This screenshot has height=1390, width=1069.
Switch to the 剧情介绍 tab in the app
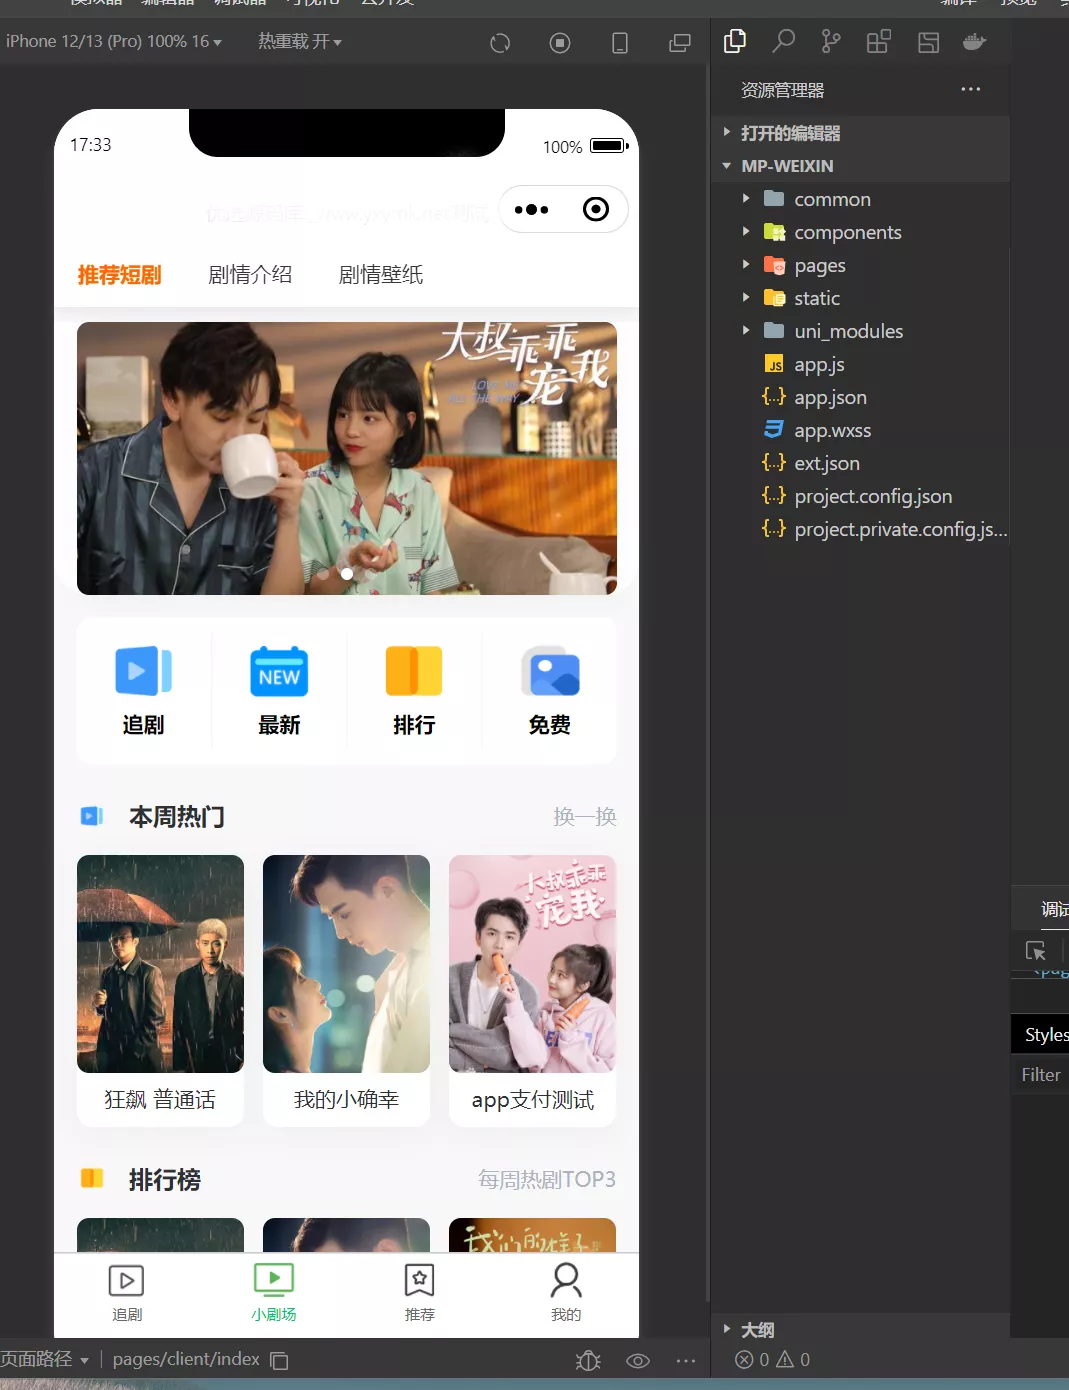[250, 275]
